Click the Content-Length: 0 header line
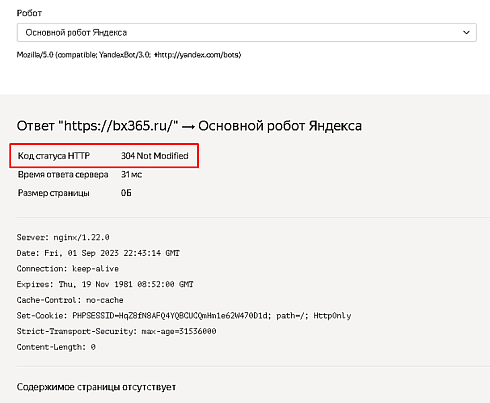 [x=56, y=347]
